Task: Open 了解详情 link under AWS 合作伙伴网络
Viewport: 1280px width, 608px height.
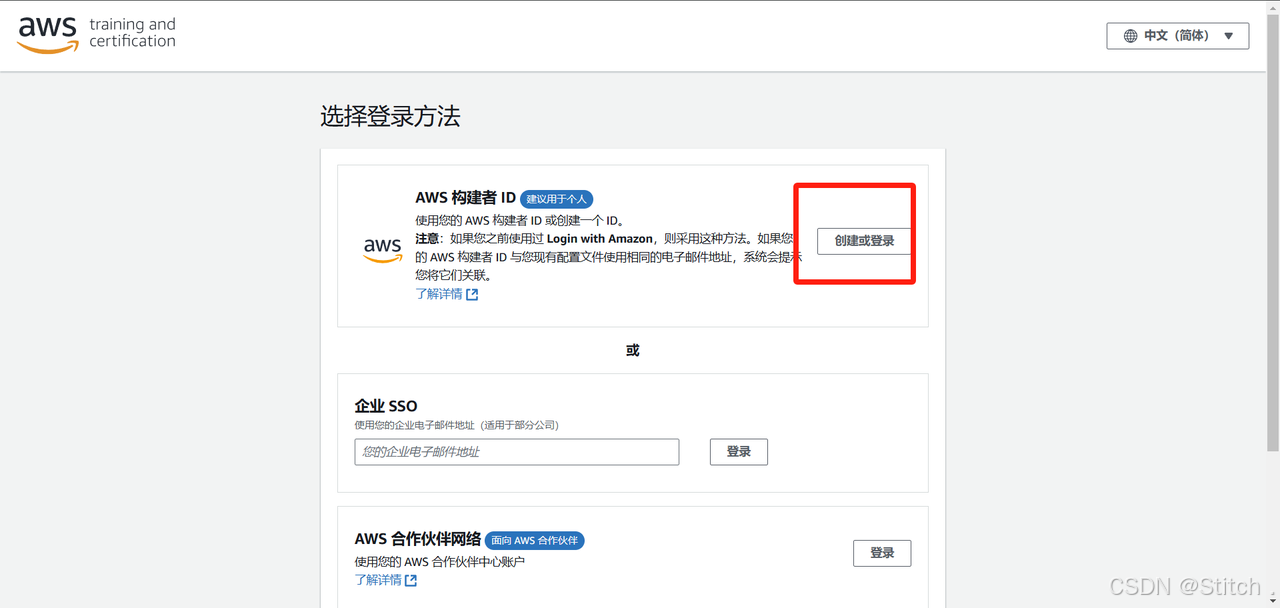Action: click(385, 580)
